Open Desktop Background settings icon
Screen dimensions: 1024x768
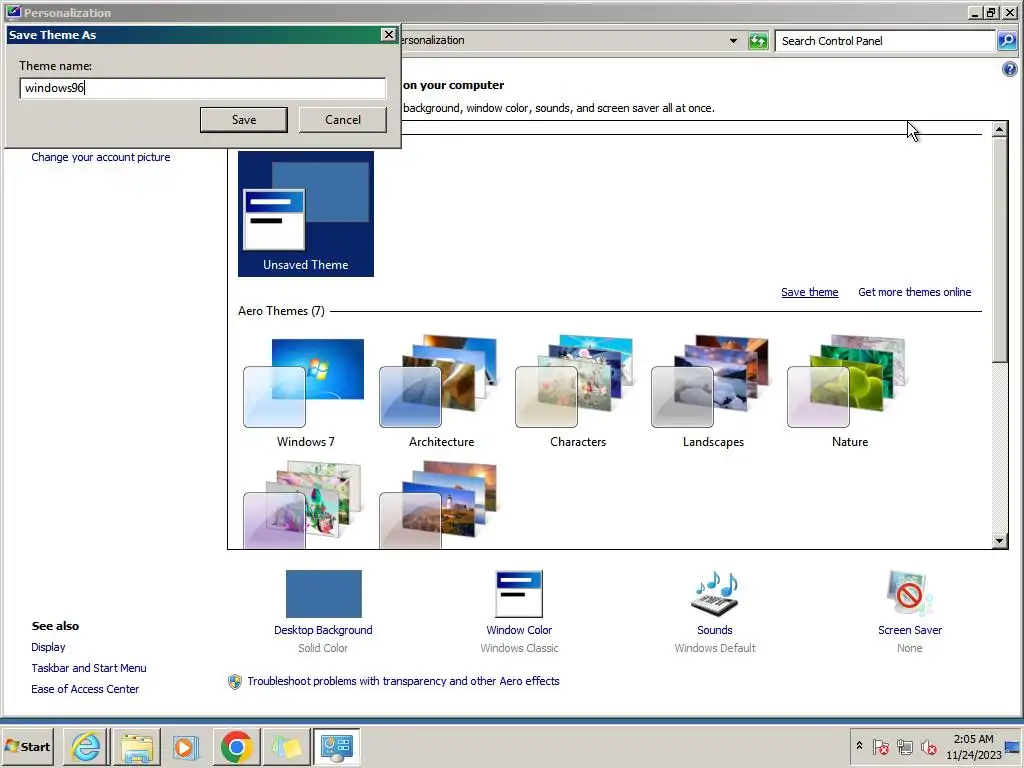click(323, 594)
